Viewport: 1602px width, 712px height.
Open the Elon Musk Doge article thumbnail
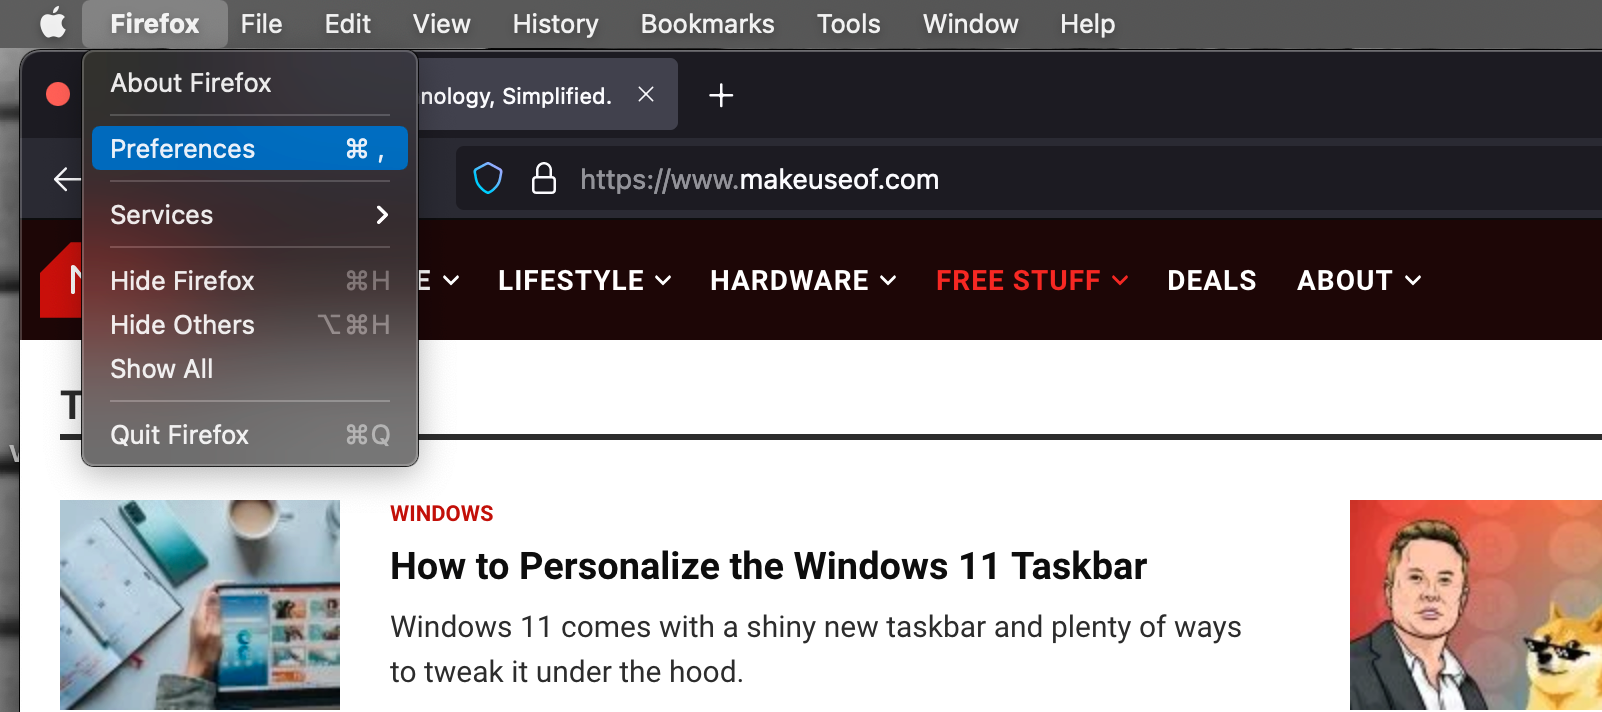tap(1475, 605)
